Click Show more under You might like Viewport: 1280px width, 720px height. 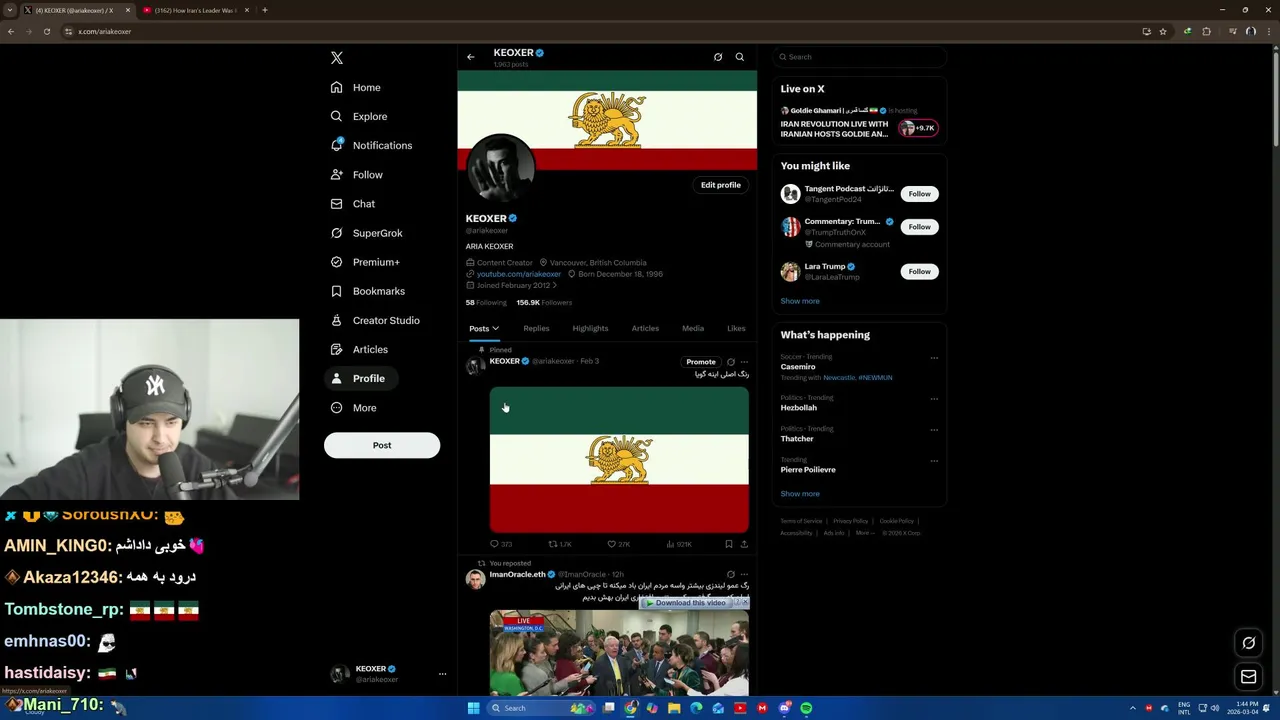[800, 301]
